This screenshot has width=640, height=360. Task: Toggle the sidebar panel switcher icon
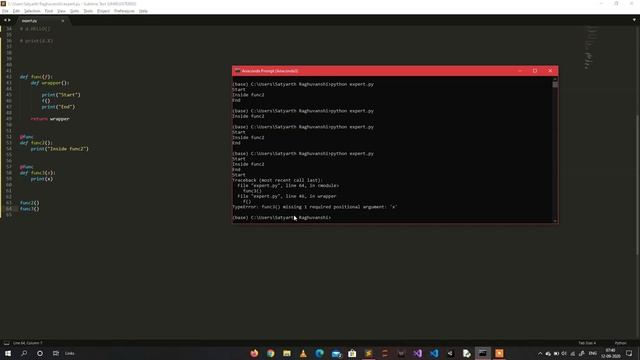coord(6,343)
